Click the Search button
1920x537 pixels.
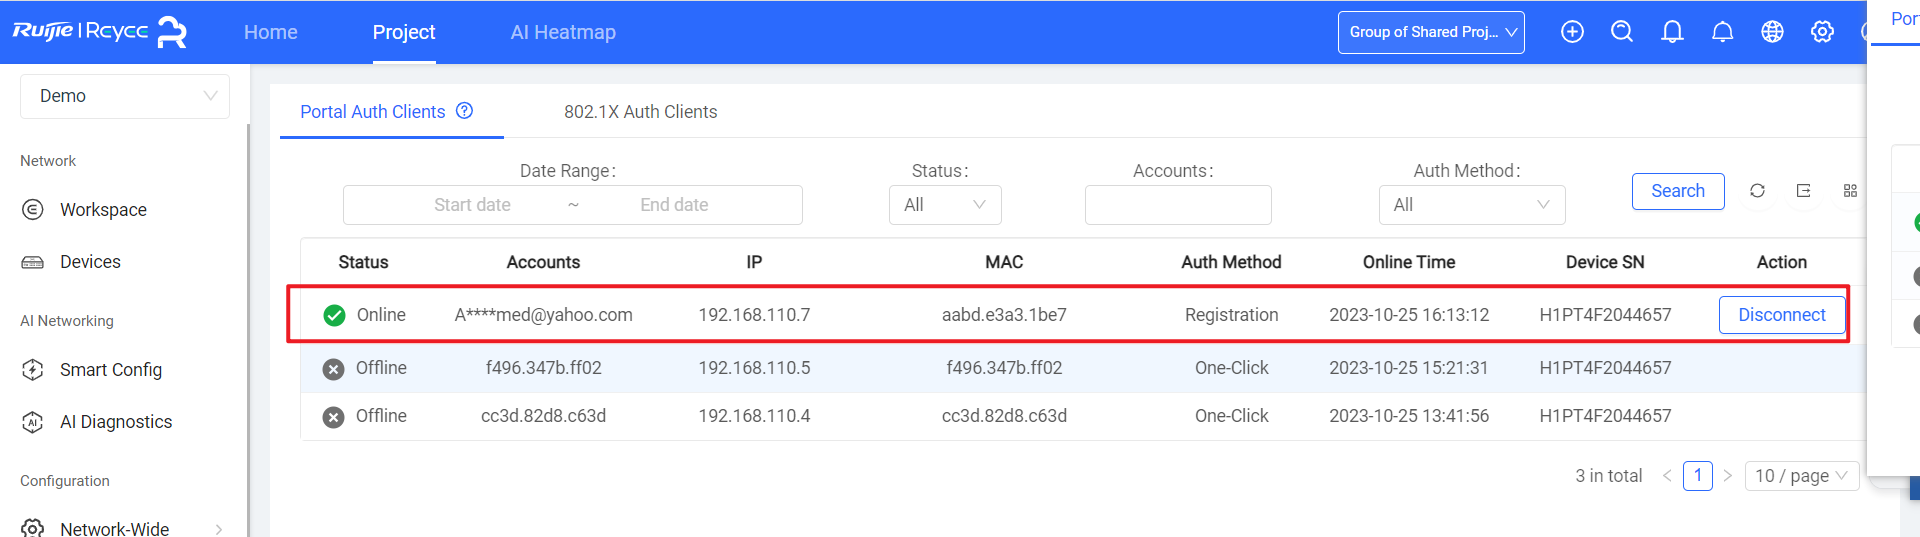tap(1677, 191)
